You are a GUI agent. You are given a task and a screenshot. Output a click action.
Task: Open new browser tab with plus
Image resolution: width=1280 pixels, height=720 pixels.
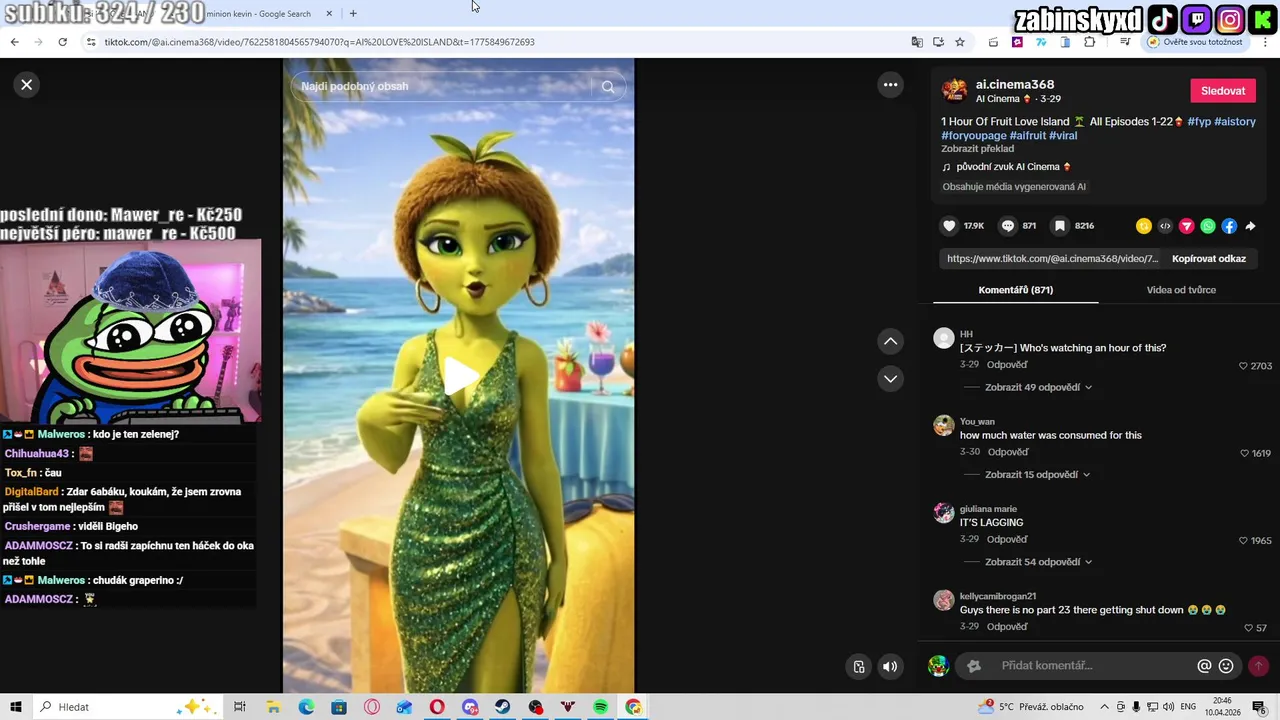point(353,13)
